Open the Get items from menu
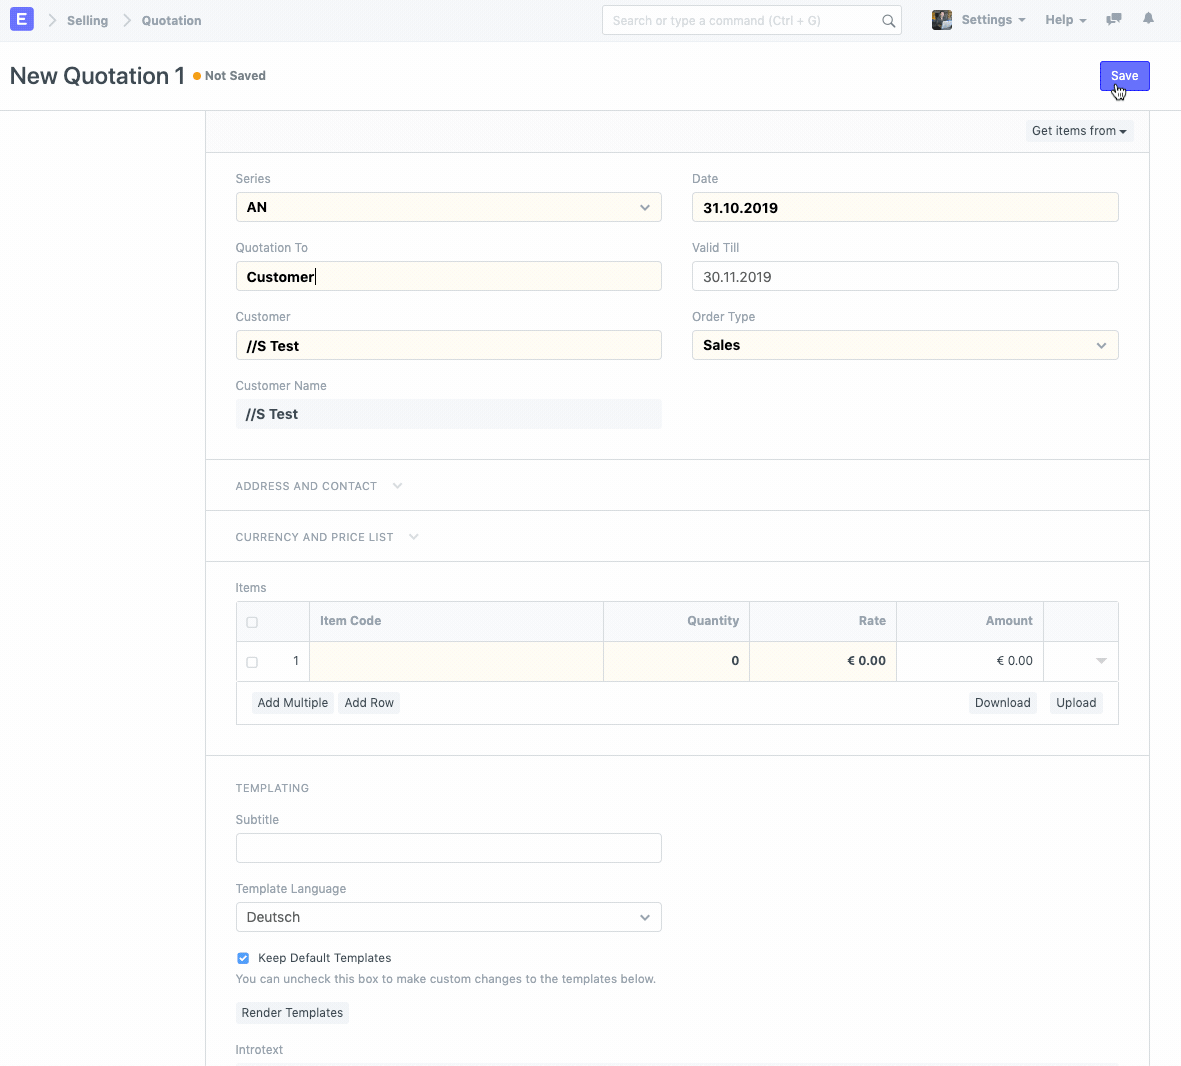This screenshot has height=1066, width=1181. (1079, 130)
